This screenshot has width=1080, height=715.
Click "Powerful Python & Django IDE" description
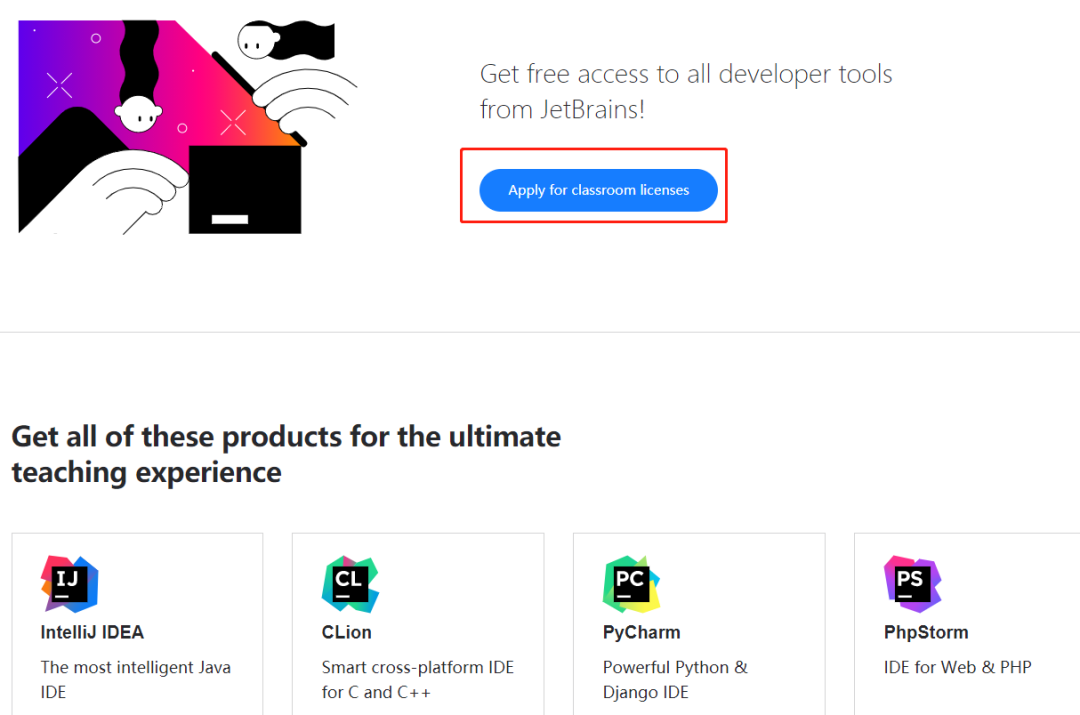pyautogui.click(x=675, y=679)
